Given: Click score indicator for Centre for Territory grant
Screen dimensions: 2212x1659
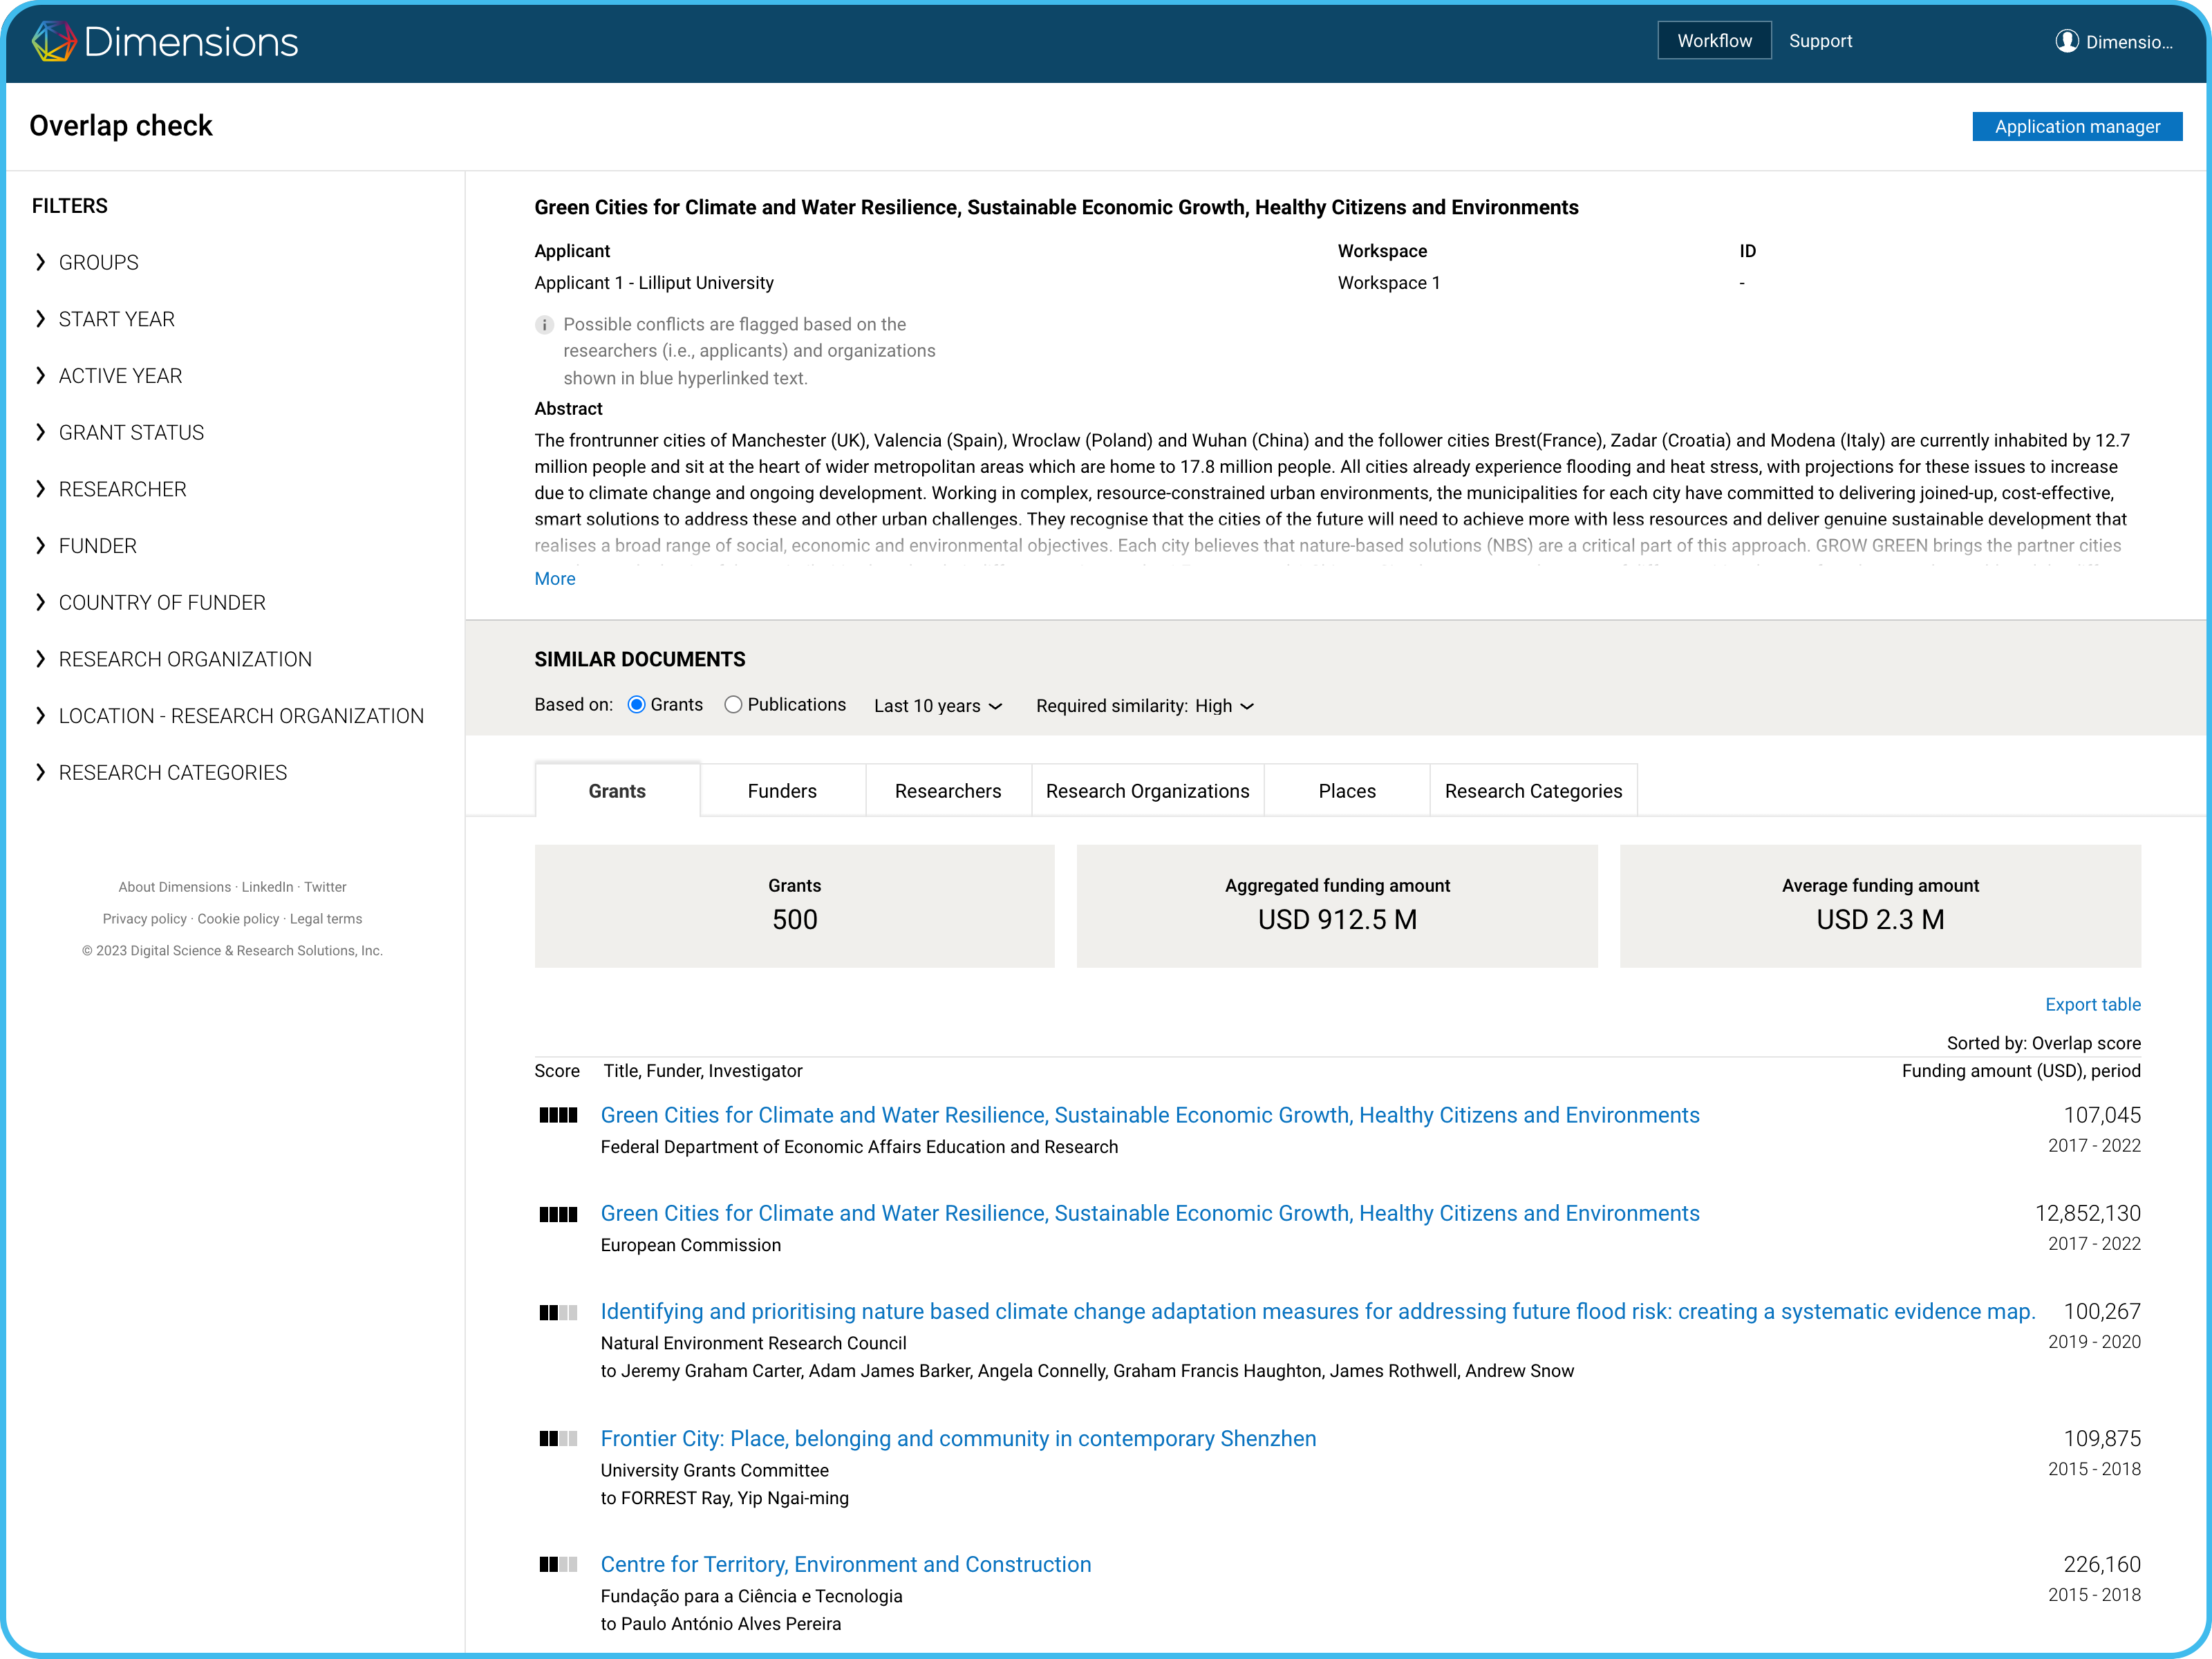Looking at the screenshot, I should point(558,1564).
